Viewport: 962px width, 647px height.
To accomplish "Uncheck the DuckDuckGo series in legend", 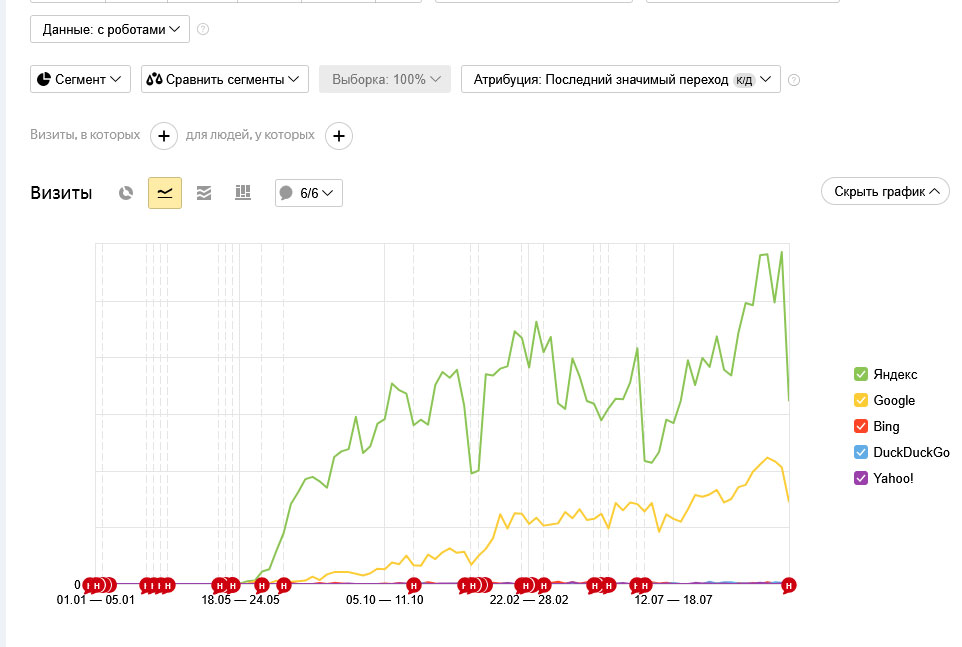I will click(861, 452).
